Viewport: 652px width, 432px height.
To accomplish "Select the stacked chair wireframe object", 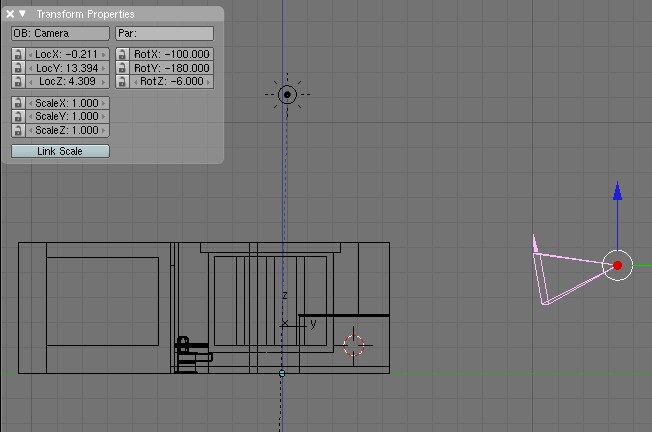I will click(193, 355).
